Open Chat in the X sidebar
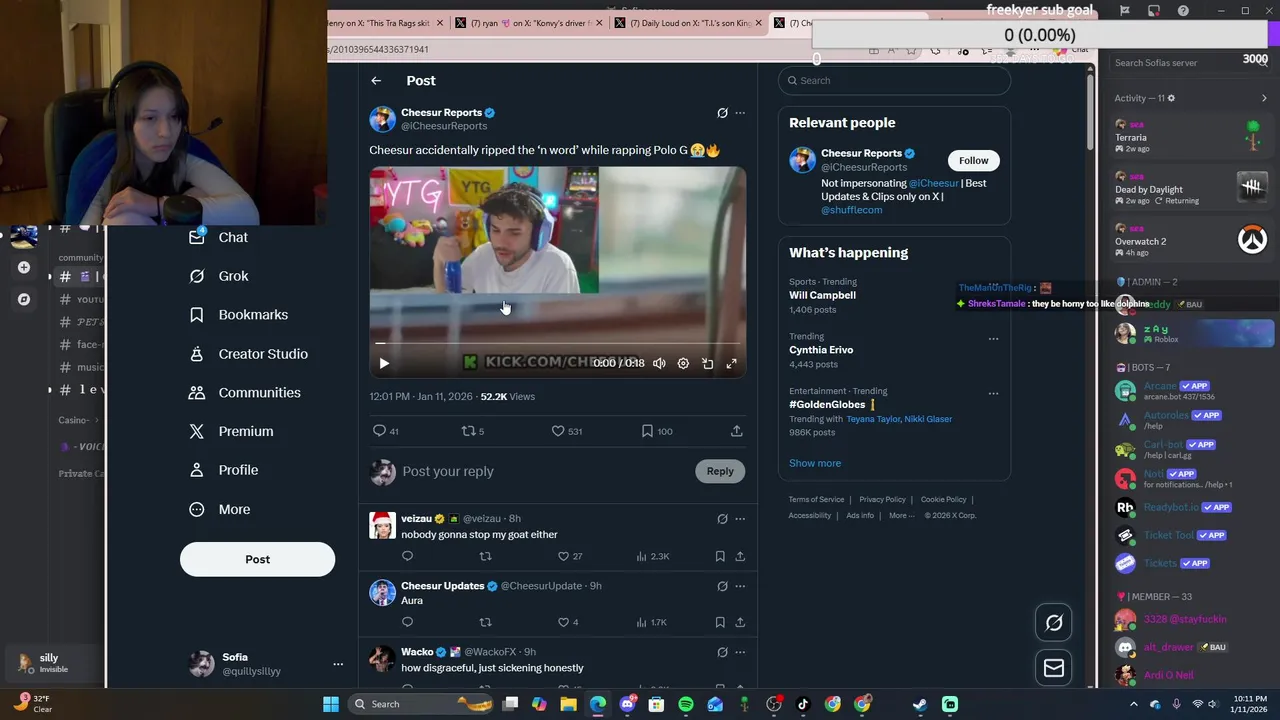This screenshot has height=720, width=1280. [218, 237]
